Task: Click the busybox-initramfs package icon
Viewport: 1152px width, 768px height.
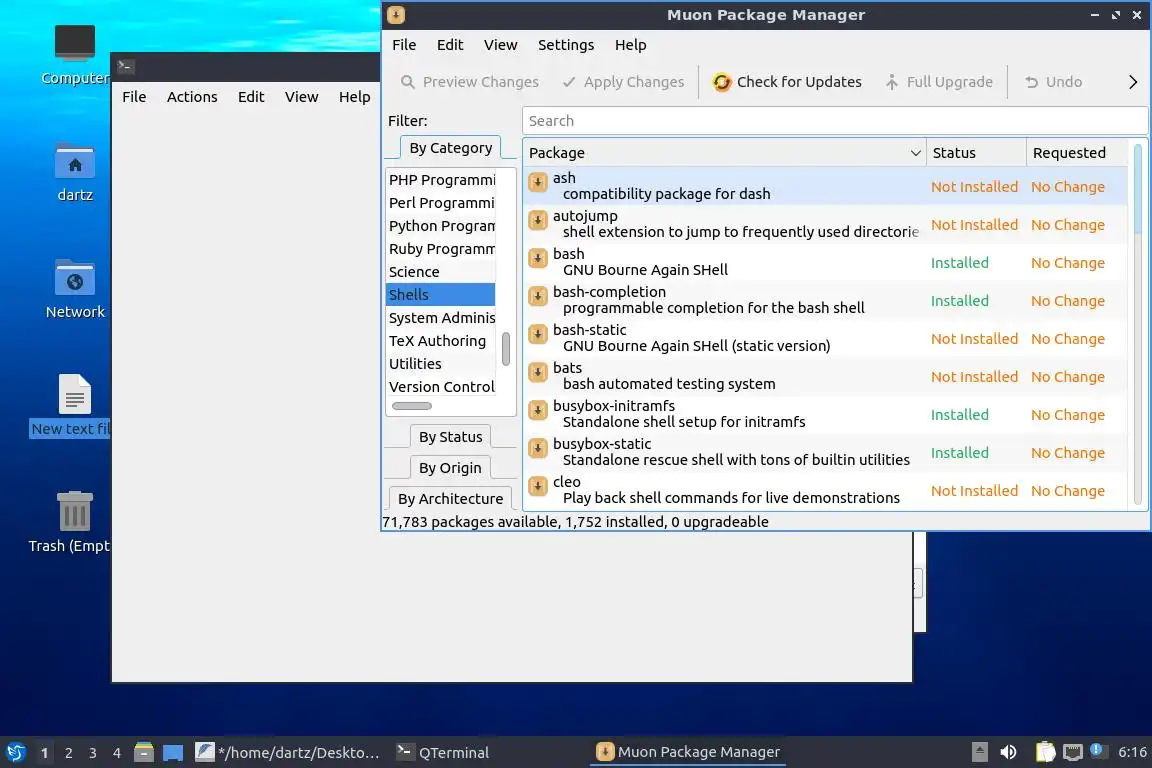Action: click(x=538, y=409)
